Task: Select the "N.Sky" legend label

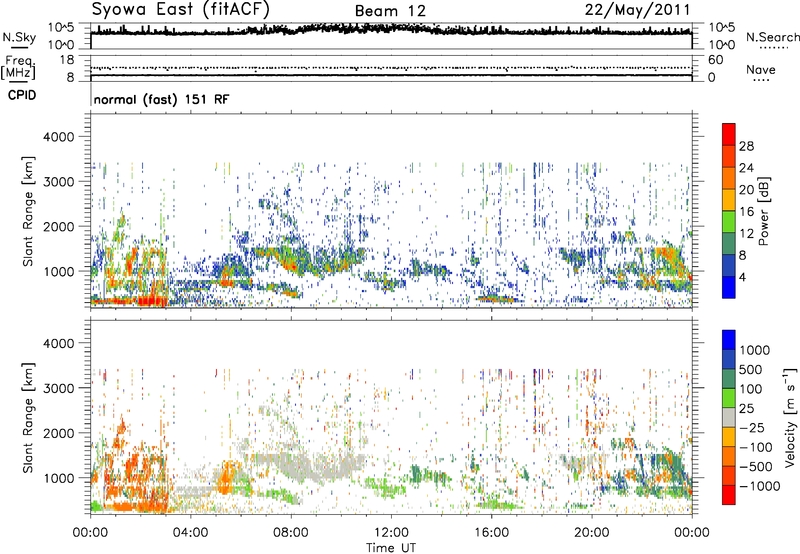Action: point(19,37)
